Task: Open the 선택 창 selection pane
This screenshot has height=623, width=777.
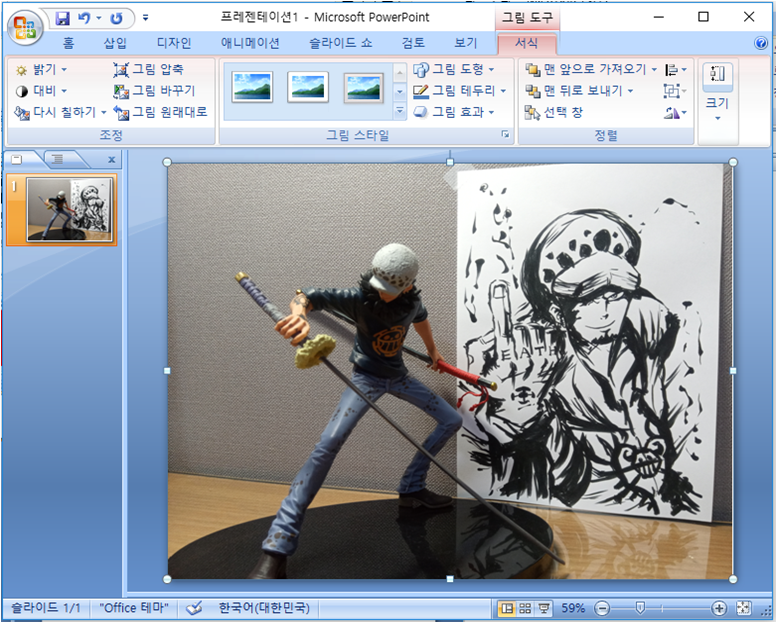Action: pyautogui.click(x=554, y=113)
